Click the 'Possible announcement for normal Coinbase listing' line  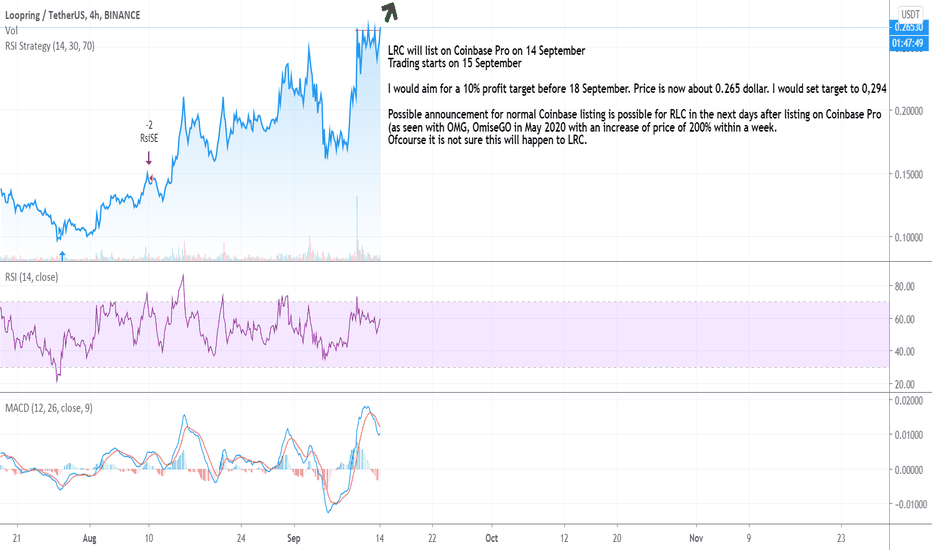(x=634, y=114)
